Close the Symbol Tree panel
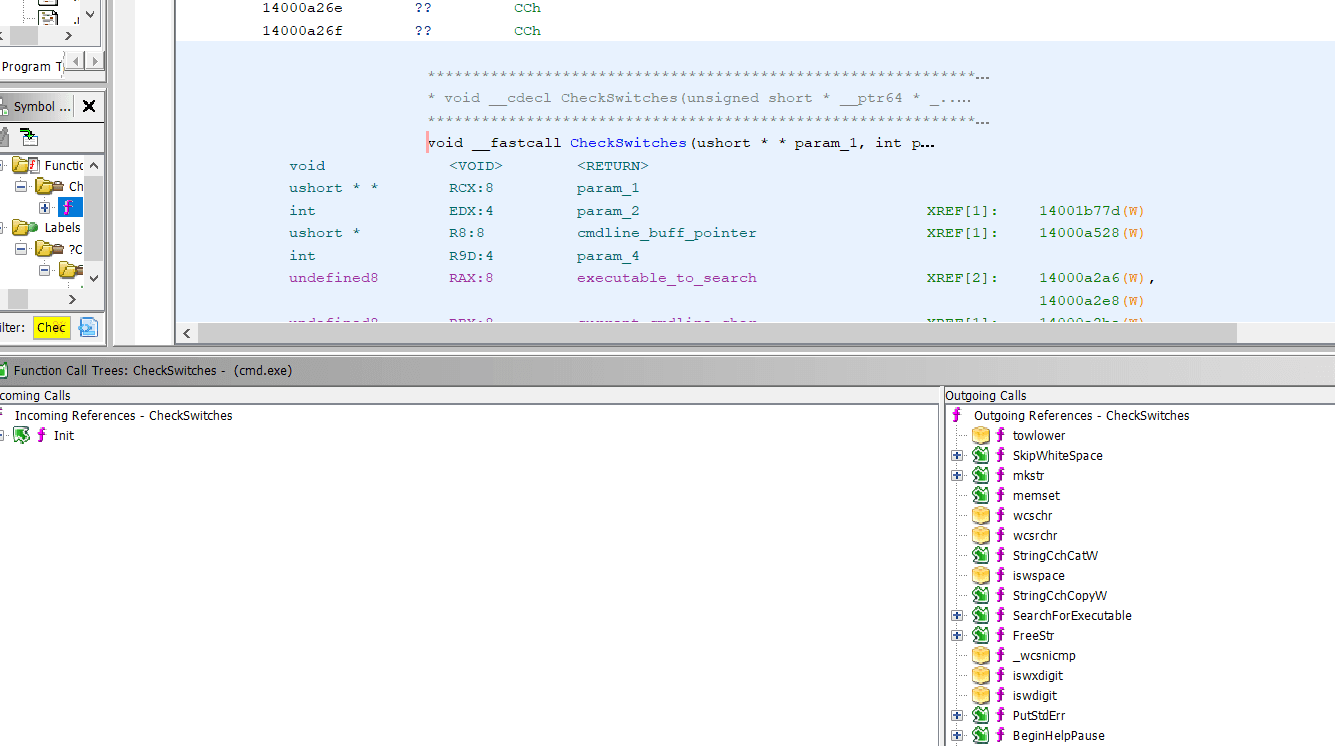The height and width of the screenshot is (746, 1335). point(88,106)
